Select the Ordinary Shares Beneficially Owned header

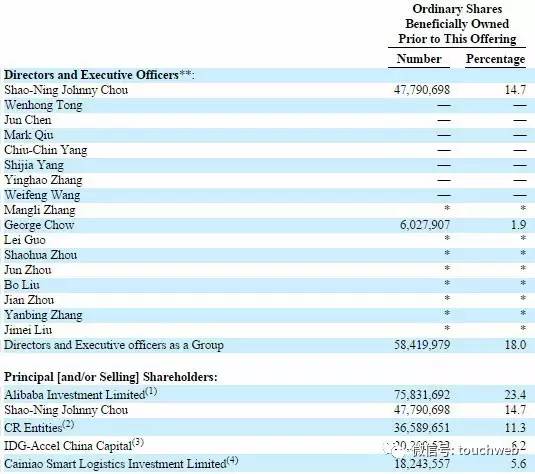tap(457, 24)
